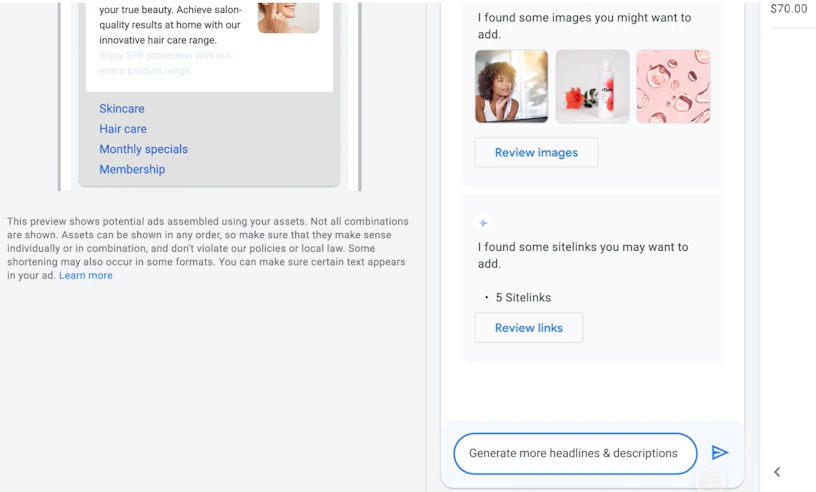Click the Hair care sitelink
Screen dimensions: 816x492
click(x=123, y=129)
